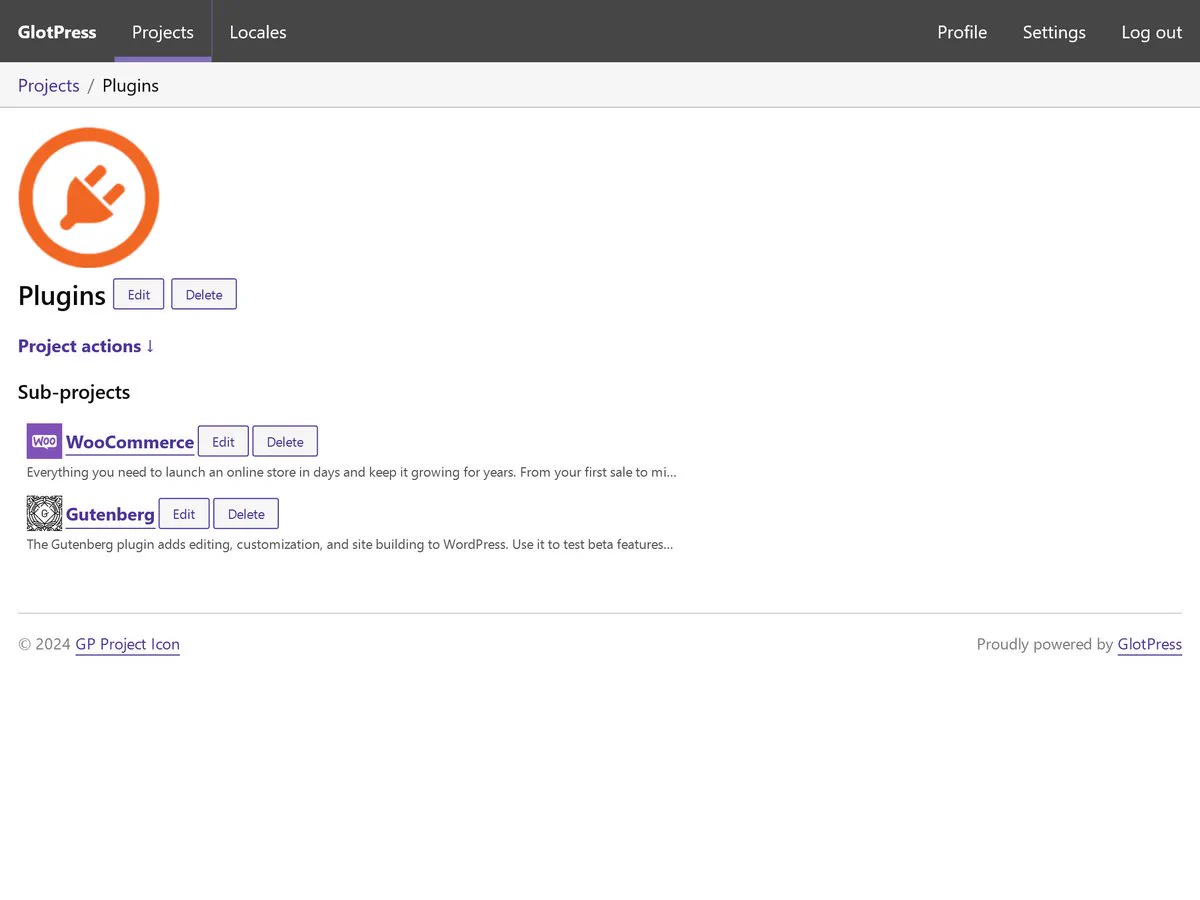Edit the Gutenberg sub-project
1200x900 pixels.
pyautogui.click(x=184, y=514)
